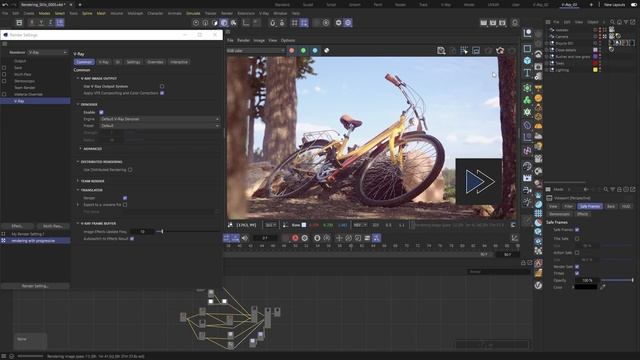Open the Filter tab in viewport attributes
The image size is (640, 360).
tap(569, 207)
